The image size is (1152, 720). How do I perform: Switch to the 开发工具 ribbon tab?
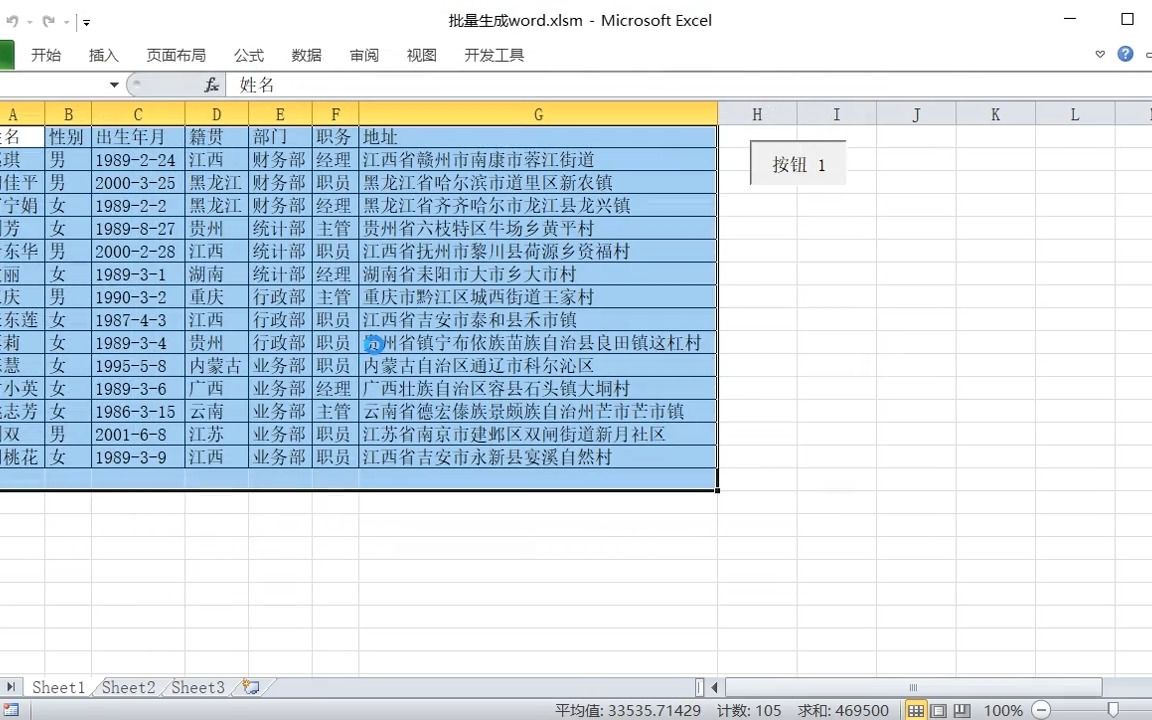pos(494,55)
